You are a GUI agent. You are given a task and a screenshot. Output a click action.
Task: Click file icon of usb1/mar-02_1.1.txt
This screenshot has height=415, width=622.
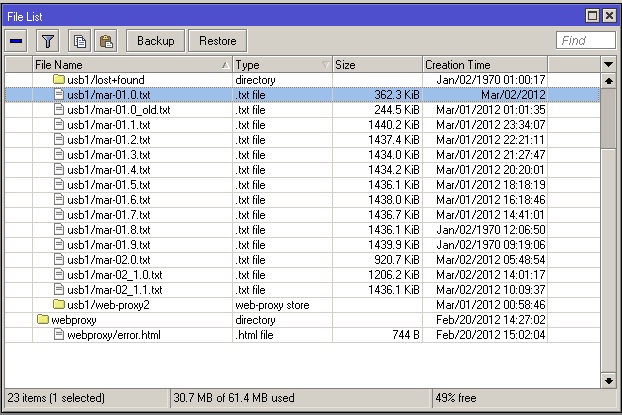pyautogui.click(x=59, y=290)
